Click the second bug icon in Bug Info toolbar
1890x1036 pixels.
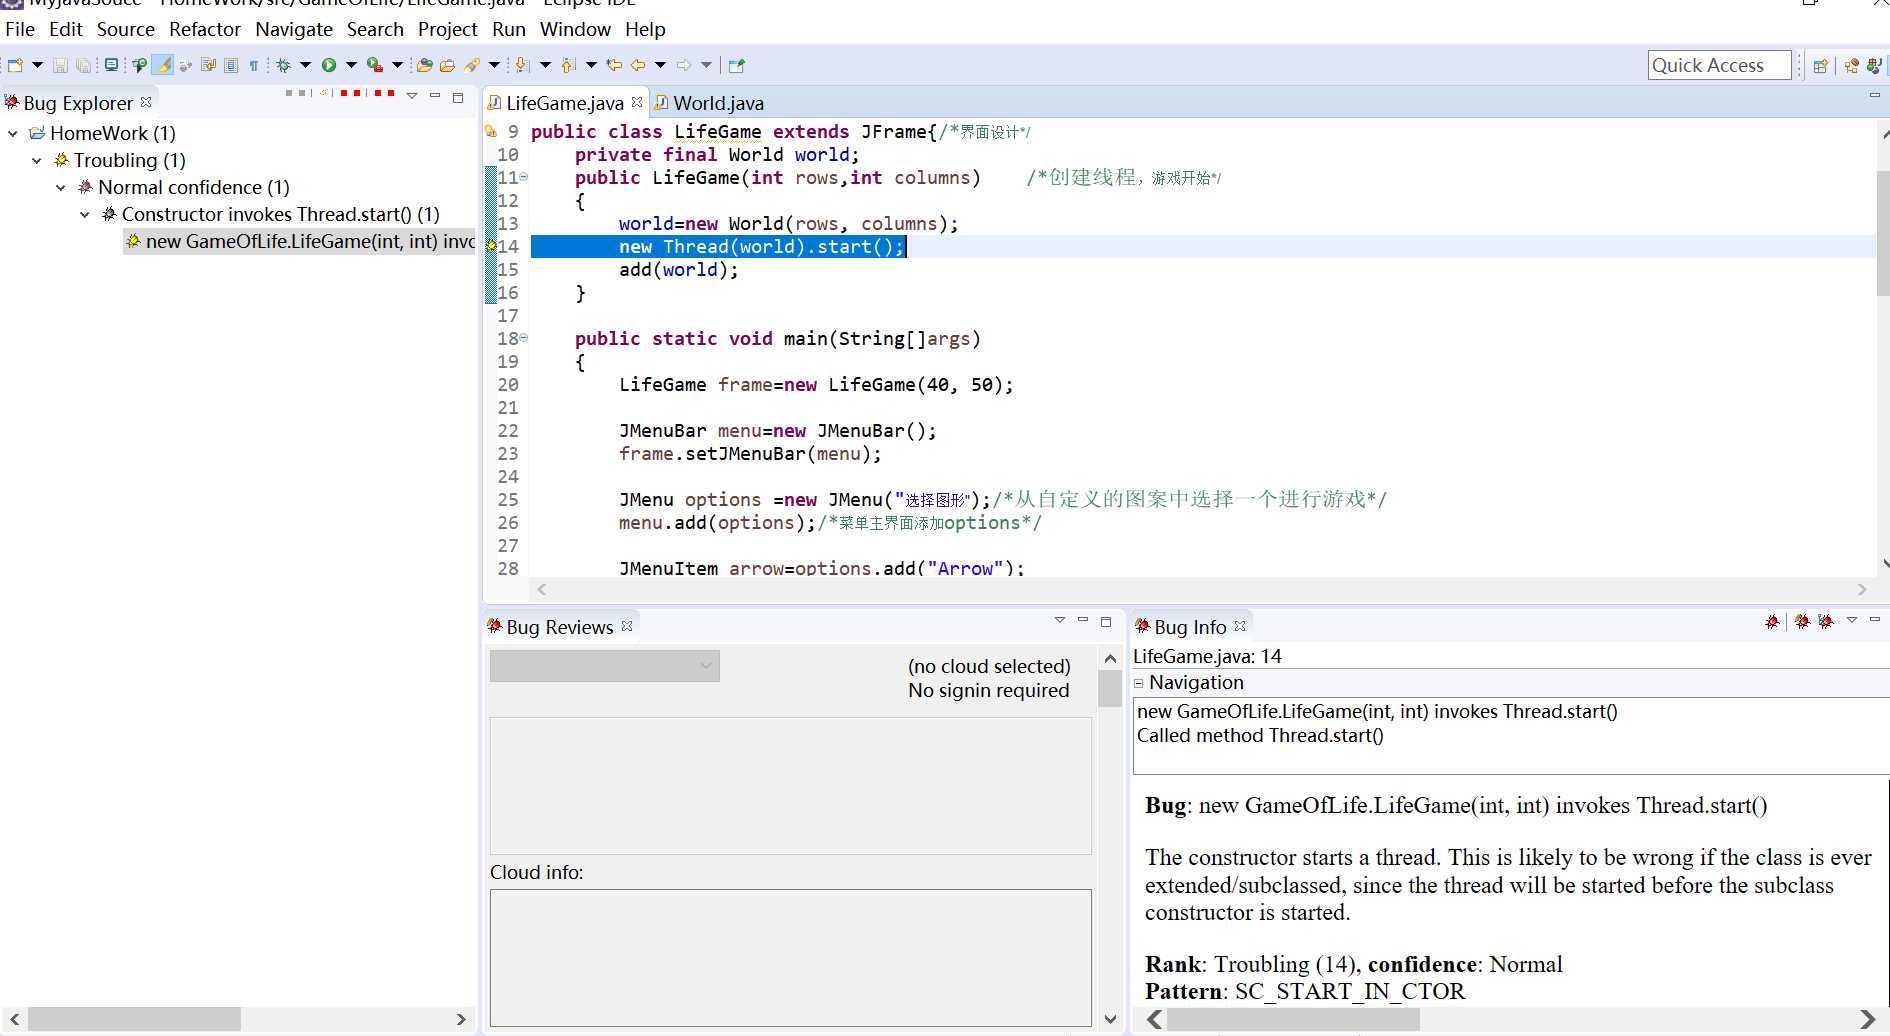coord(1802,622)
